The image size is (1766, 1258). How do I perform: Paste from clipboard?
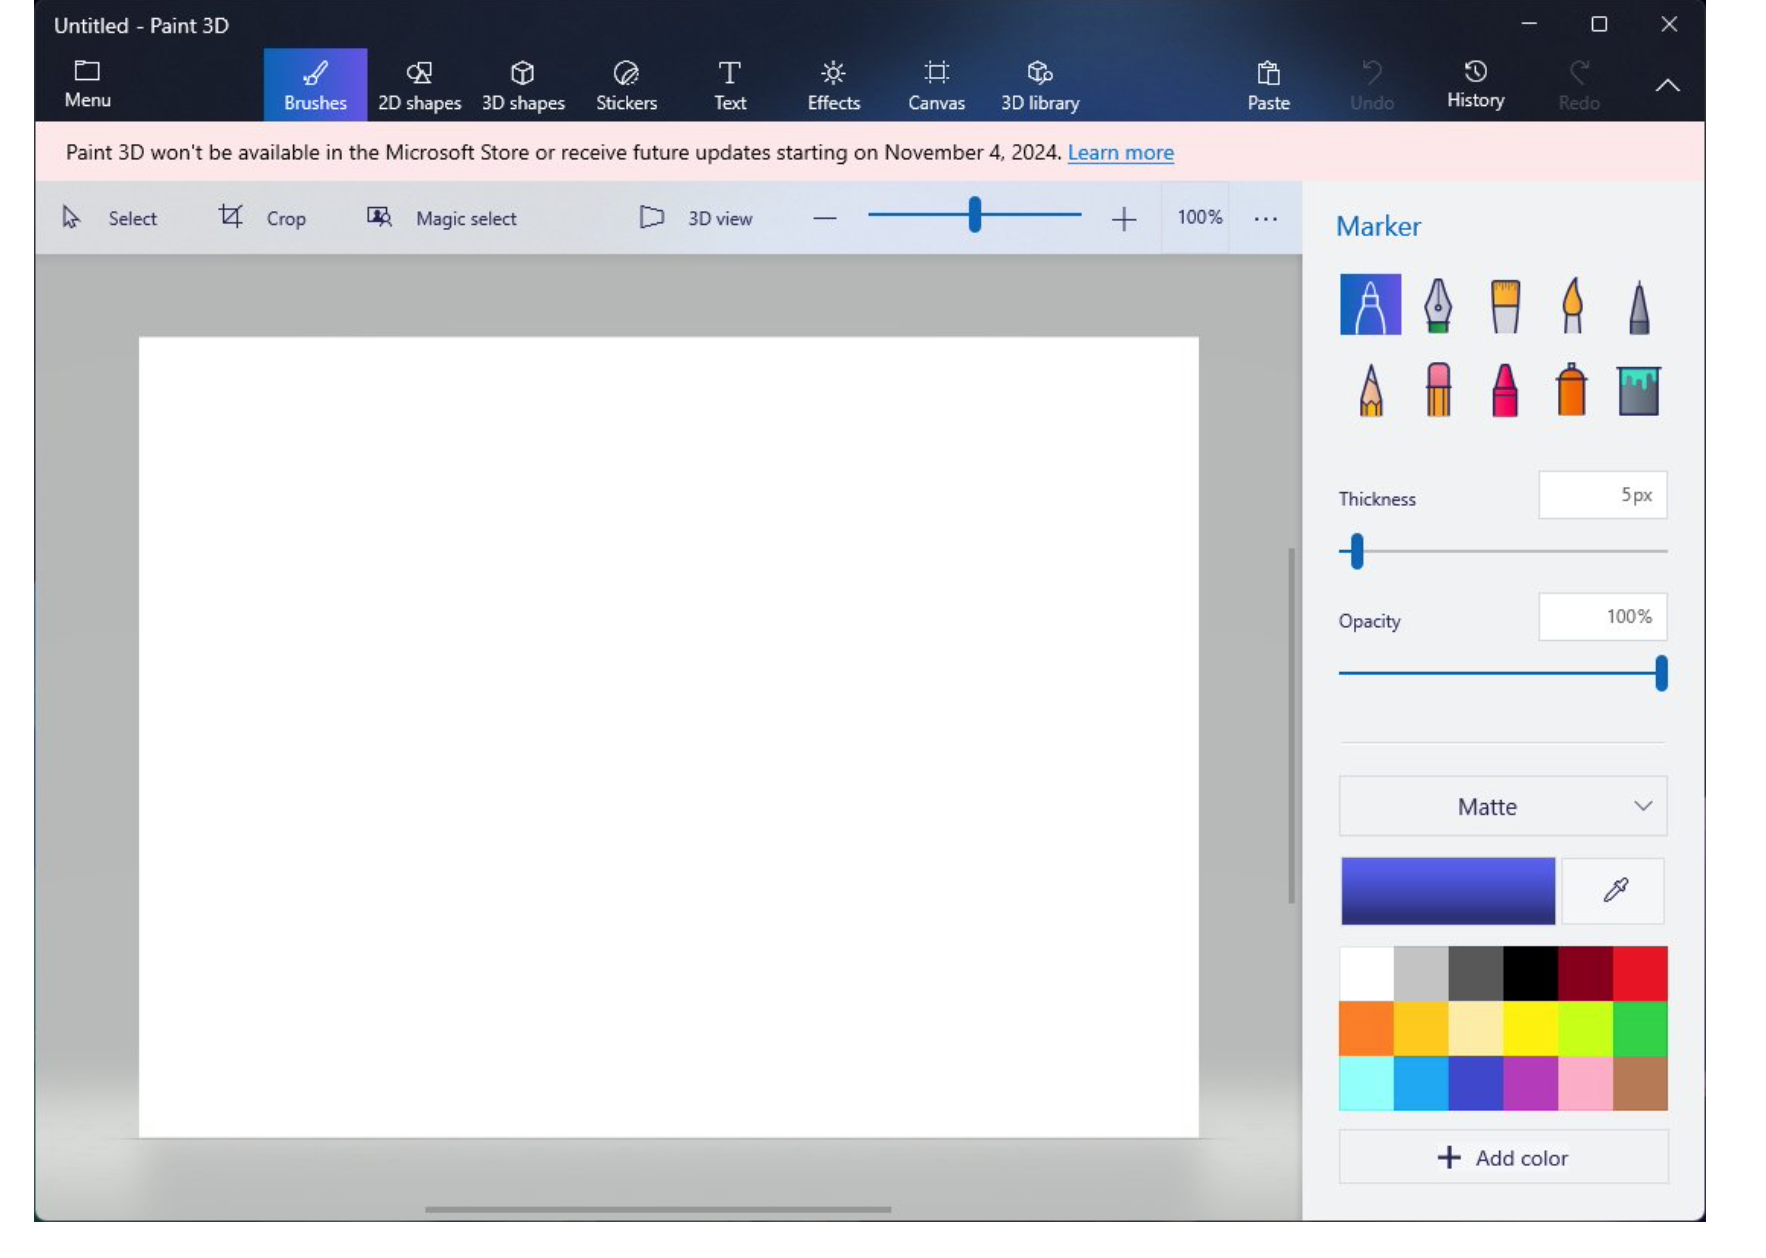click(x=1268, y=85)
